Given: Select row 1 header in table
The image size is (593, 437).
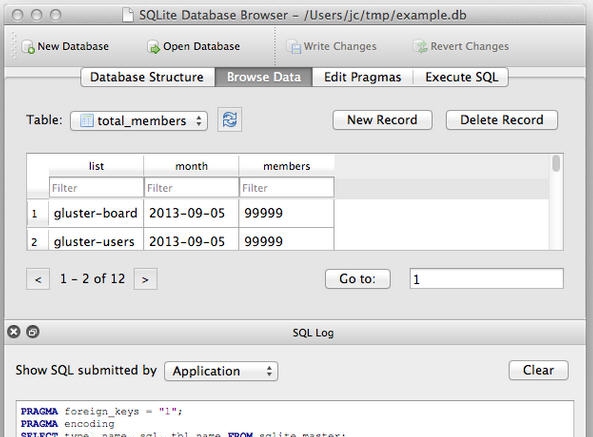Looking at the screenshot, I should 37,214.
